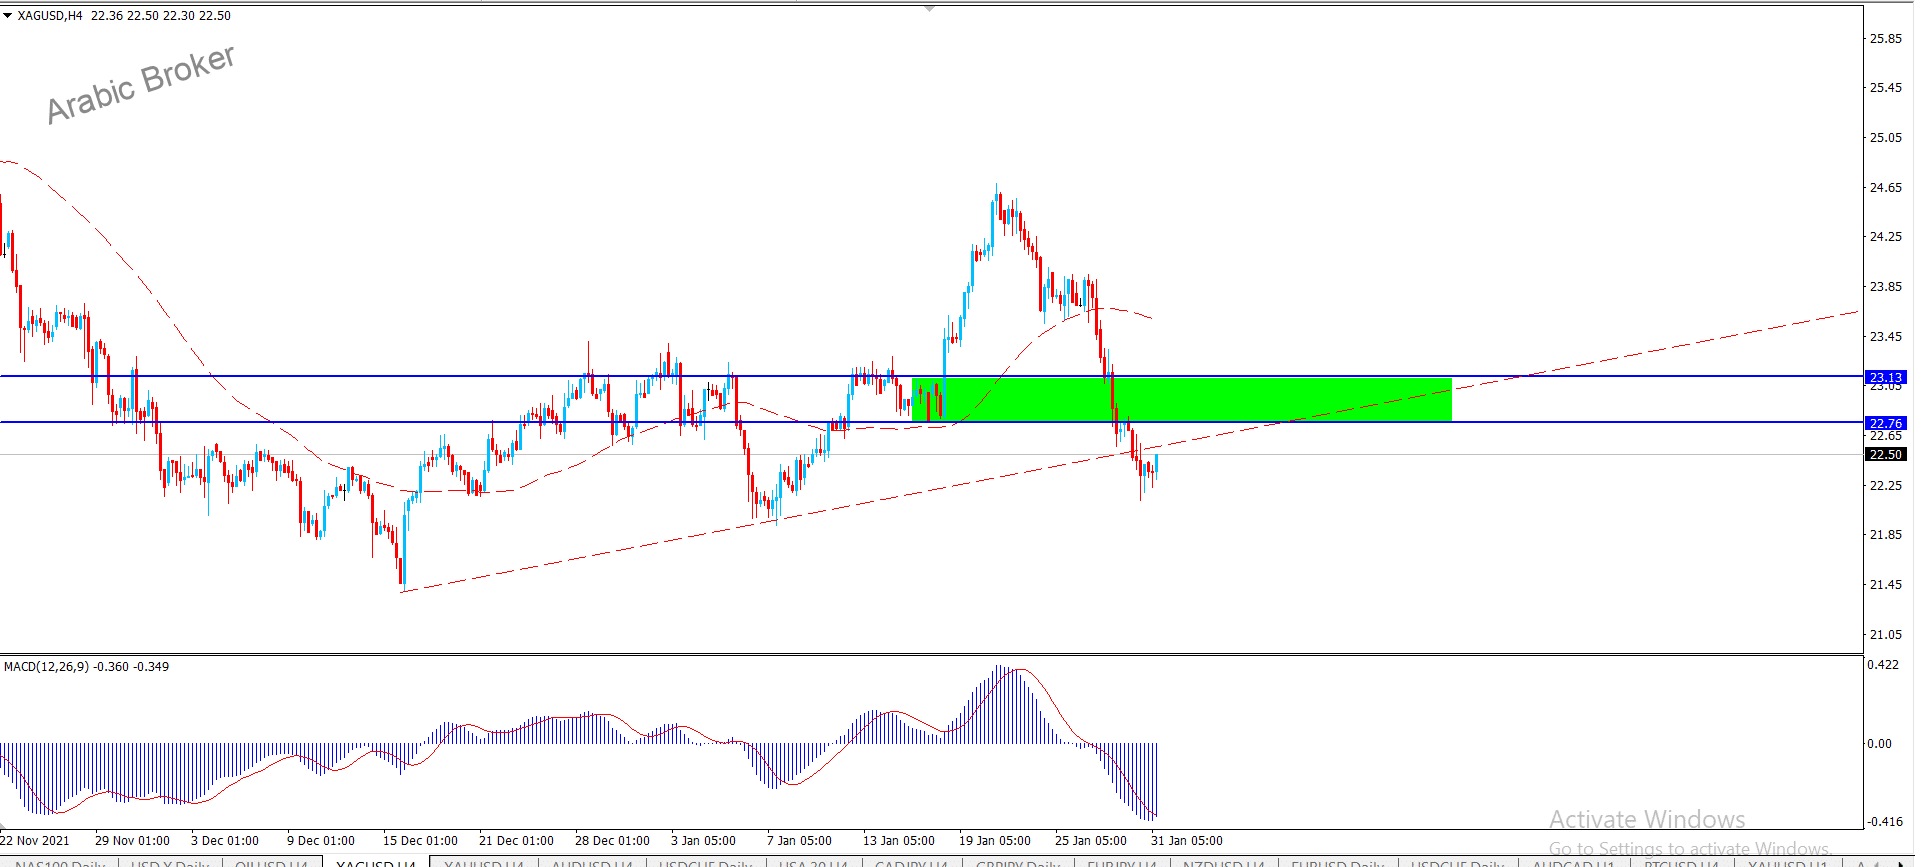1928x867 pixels.
Task: Open the USA 30 H4 chart tab
Action: (x=813, y=862)
